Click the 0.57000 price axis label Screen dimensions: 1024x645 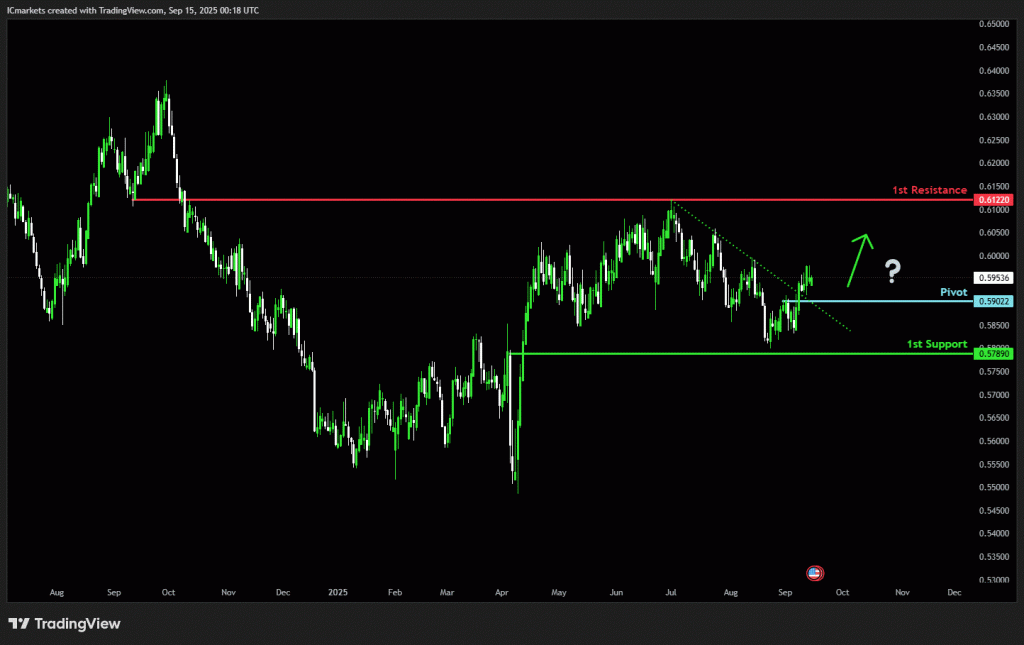(993, 395)
